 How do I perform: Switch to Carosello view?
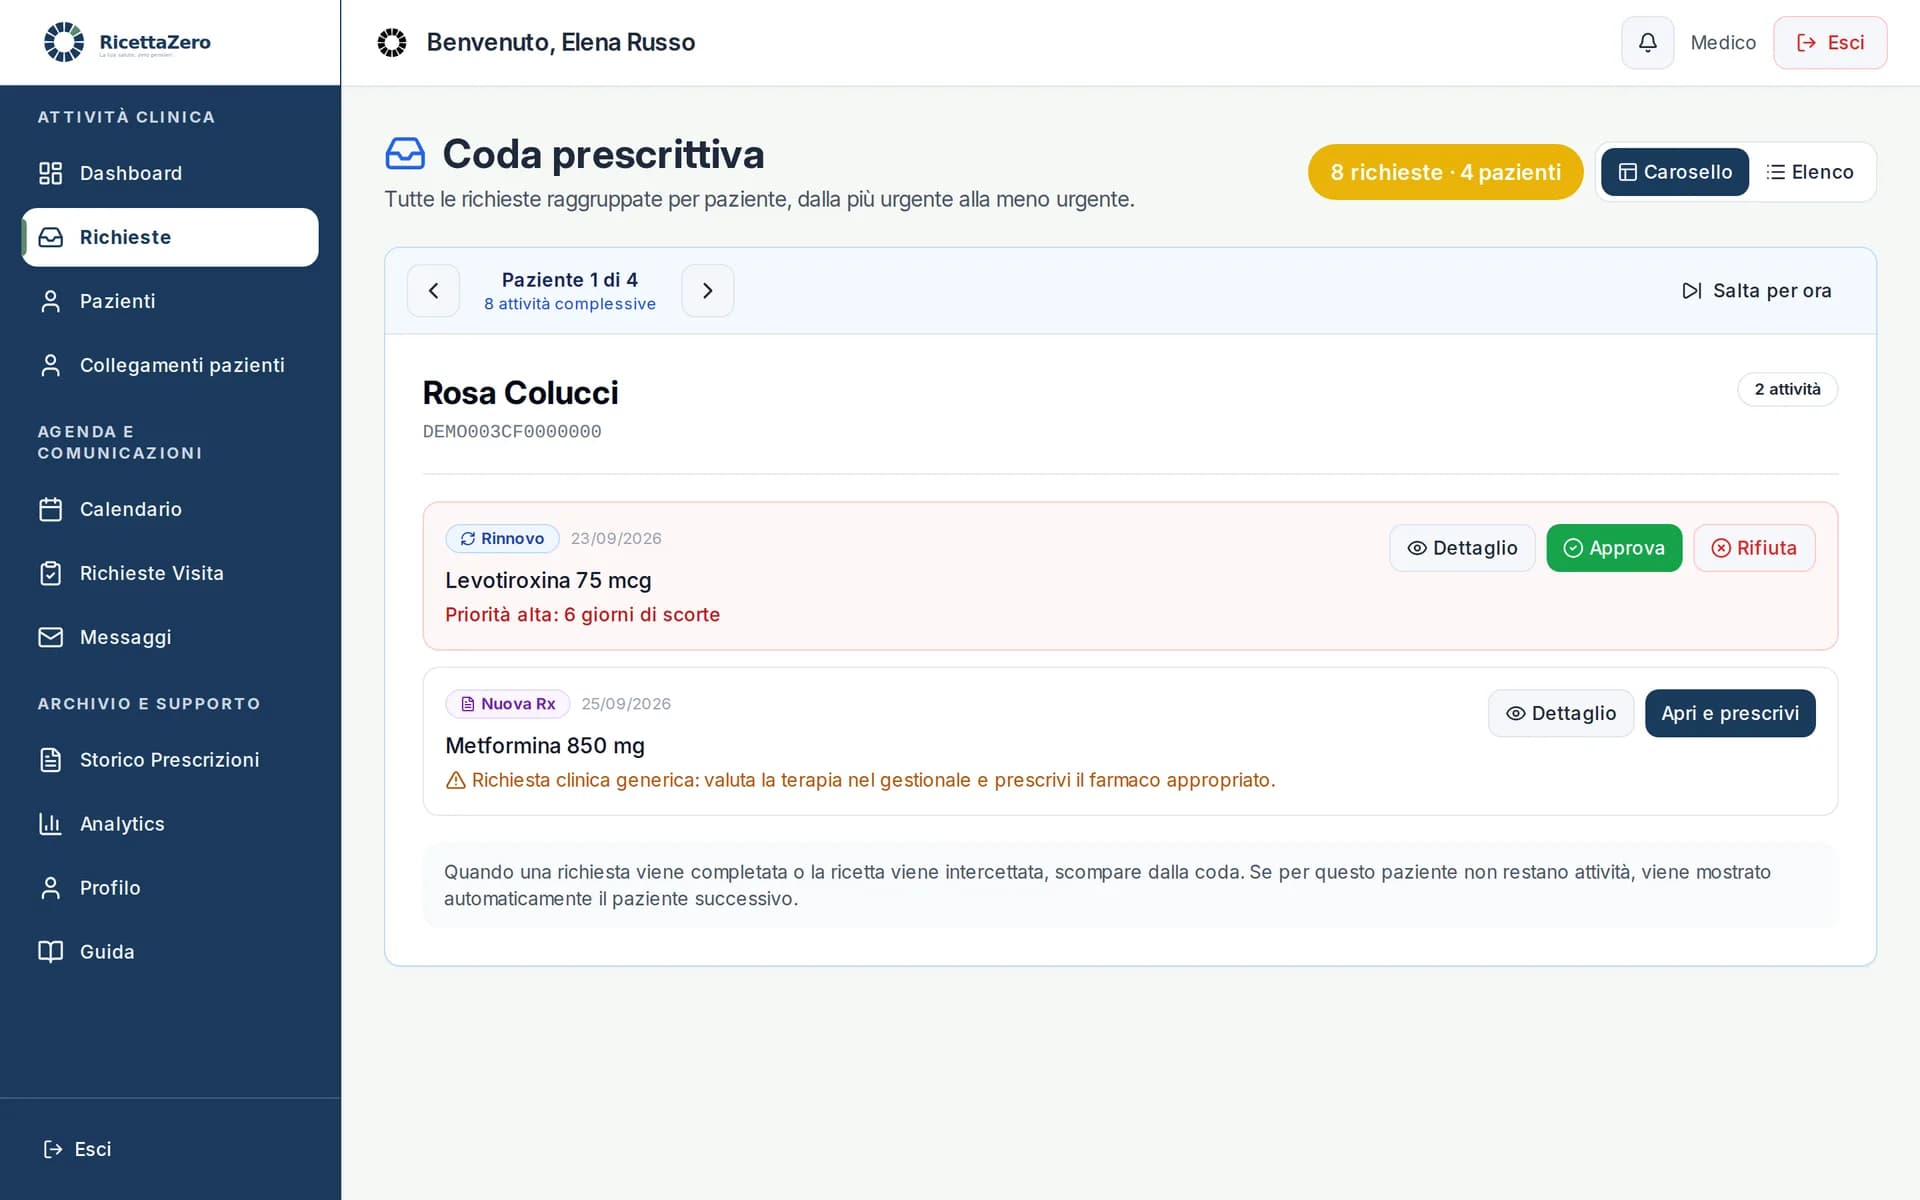(1674, 172)
